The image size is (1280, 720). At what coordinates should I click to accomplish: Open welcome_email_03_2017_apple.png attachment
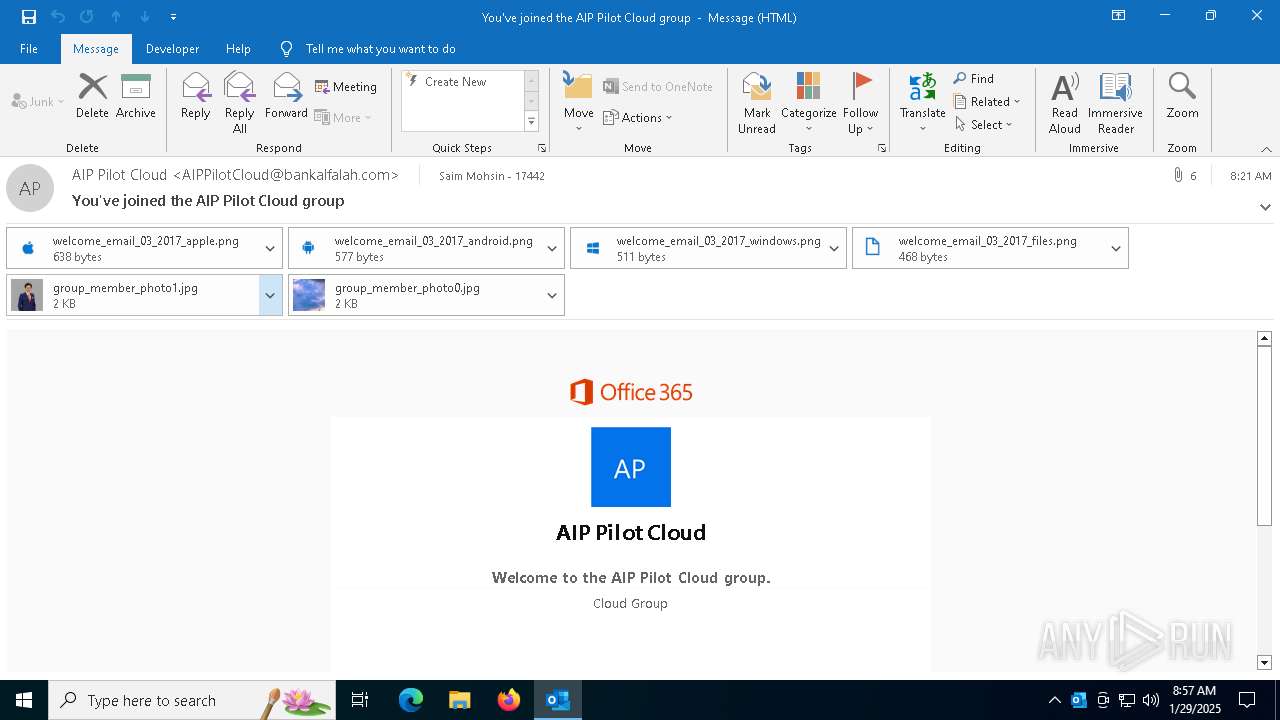tap(132, 248)
